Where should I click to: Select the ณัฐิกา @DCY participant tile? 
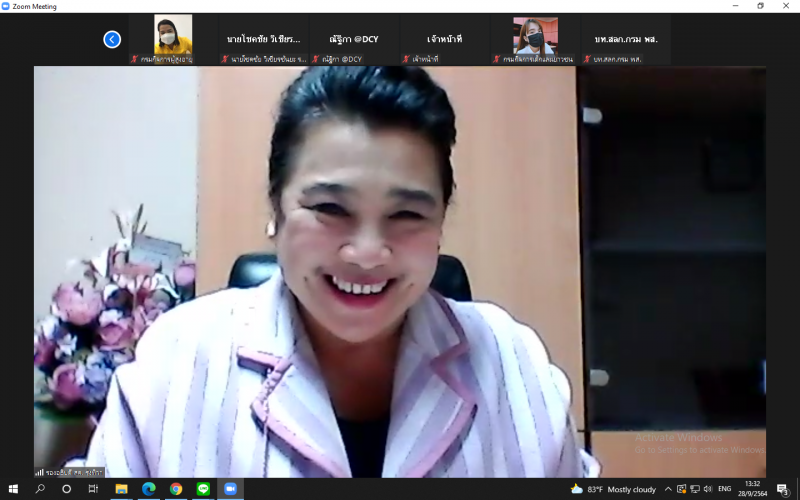(x=354, y=39)
